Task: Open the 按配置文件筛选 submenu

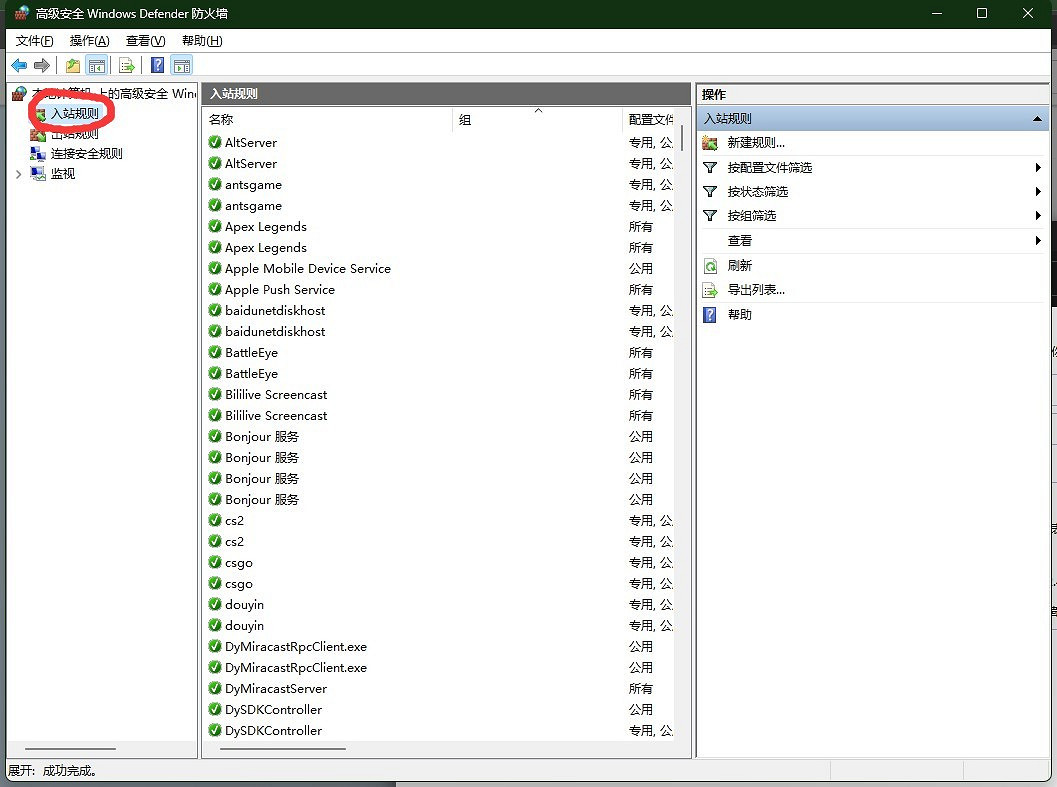Action: coord(1038,168)
